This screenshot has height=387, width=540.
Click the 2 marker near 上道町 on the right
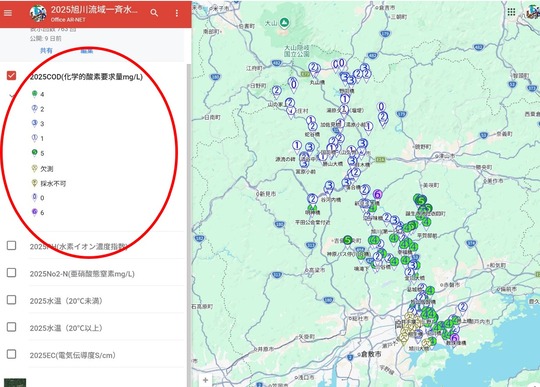[x=463, y=307]
